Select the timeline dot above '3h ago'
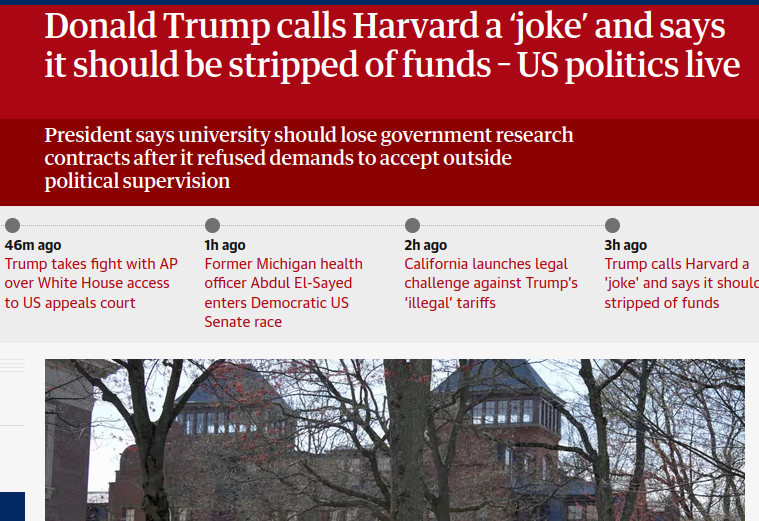This screenshot has width=759, height=521. pos(612,225)
